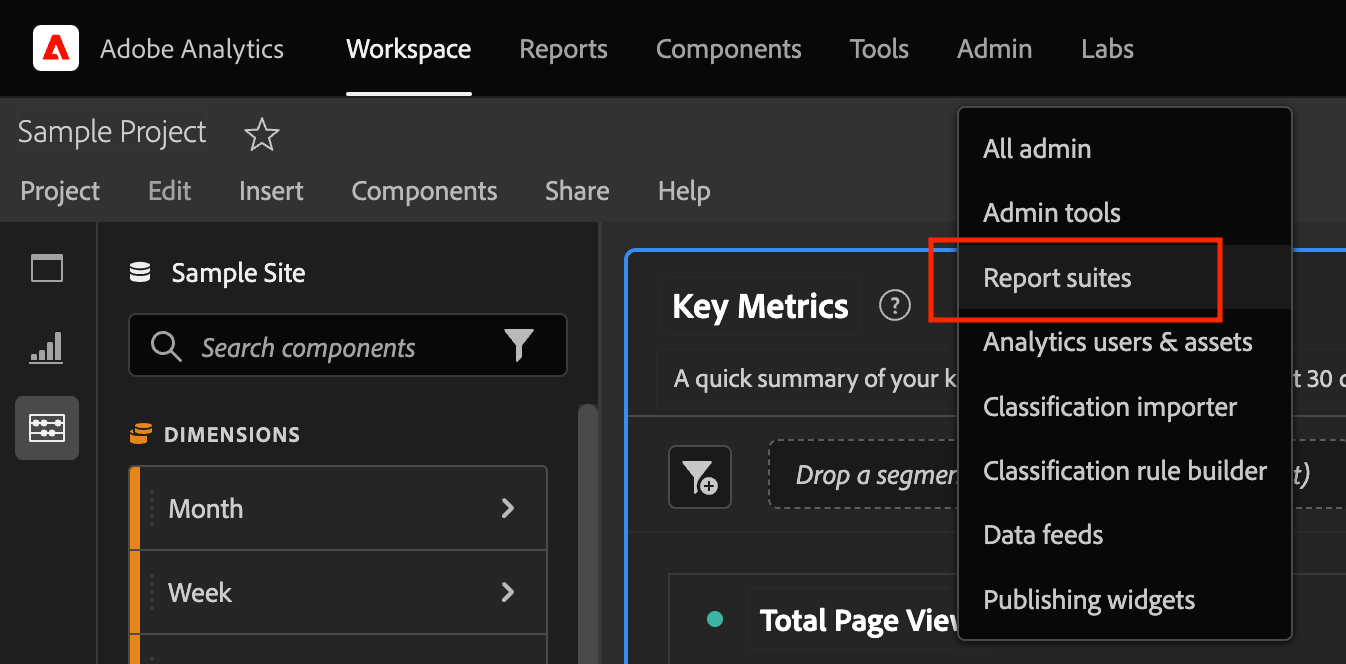The width and height of the screenshot is (1346, 664).
Task: Open the Reports top navigation tab
Action: click(x=563, y=49)
